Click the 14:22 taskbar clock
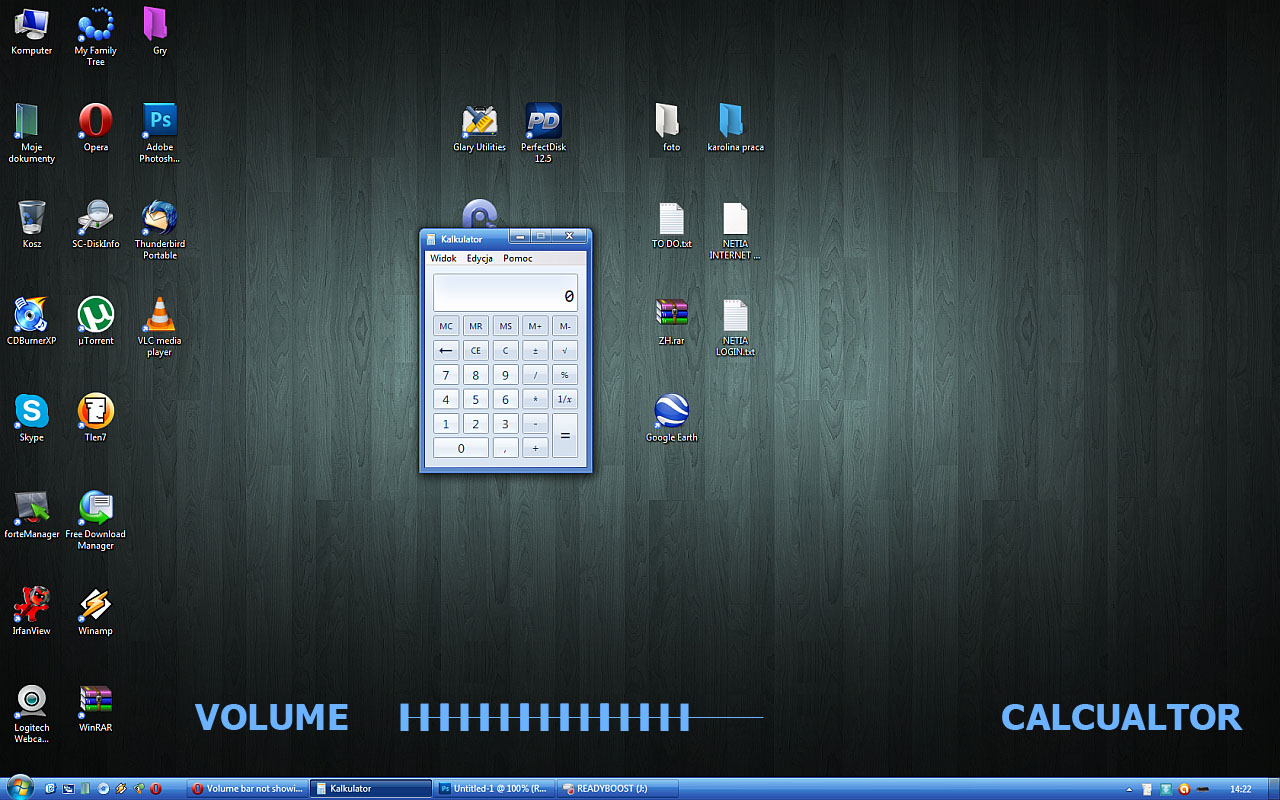 [x=1241, y=789]
